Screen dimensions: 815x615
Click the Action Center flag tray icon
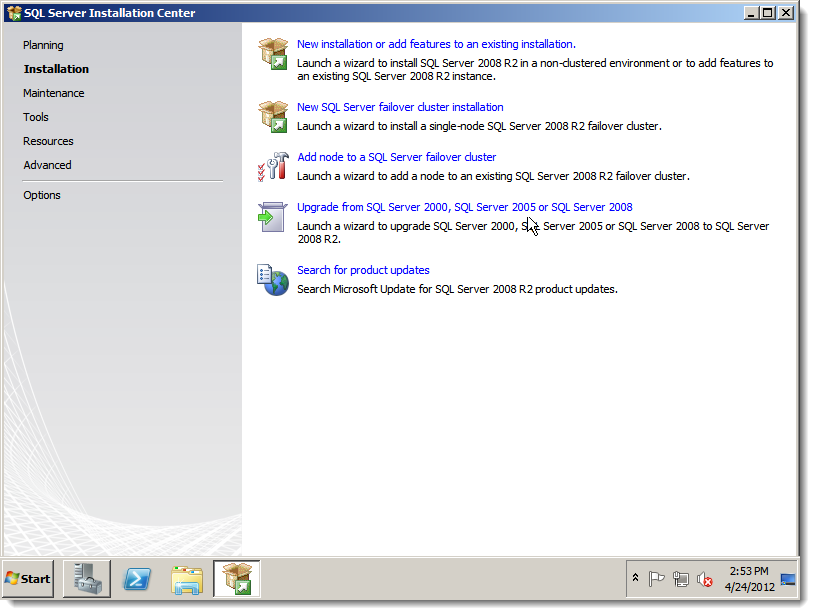656,579
